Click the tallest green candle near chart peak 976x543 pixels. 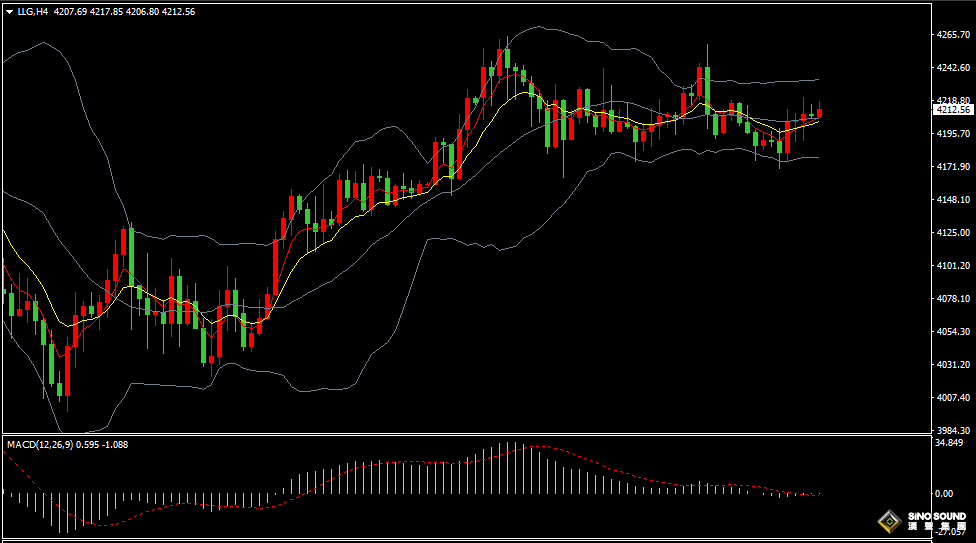707,90
